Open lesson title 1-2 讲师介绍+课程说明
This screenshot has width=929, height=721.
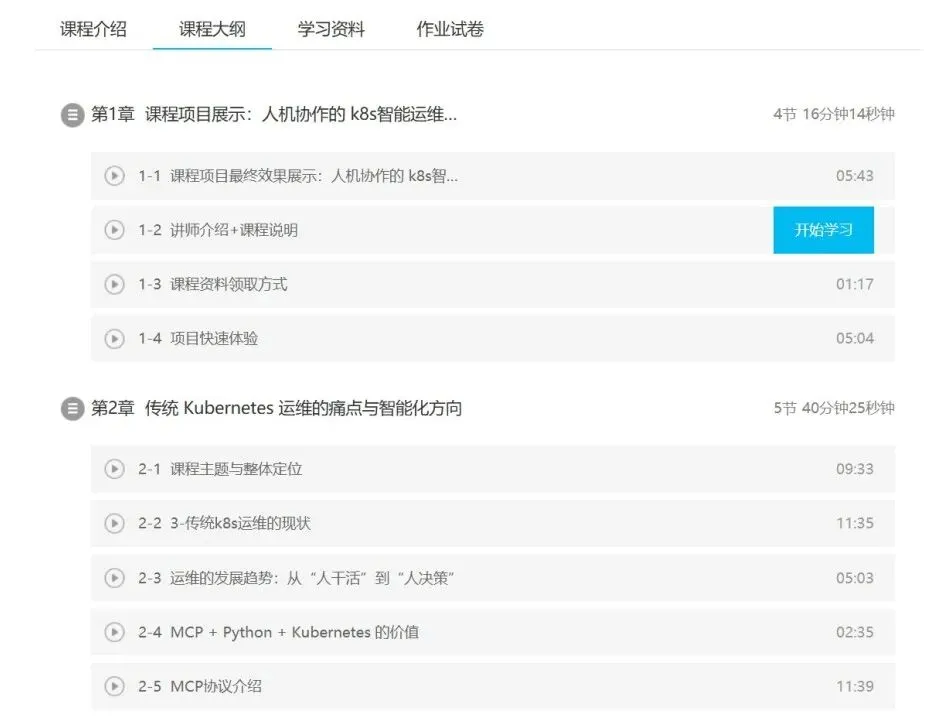coord(218,230)
